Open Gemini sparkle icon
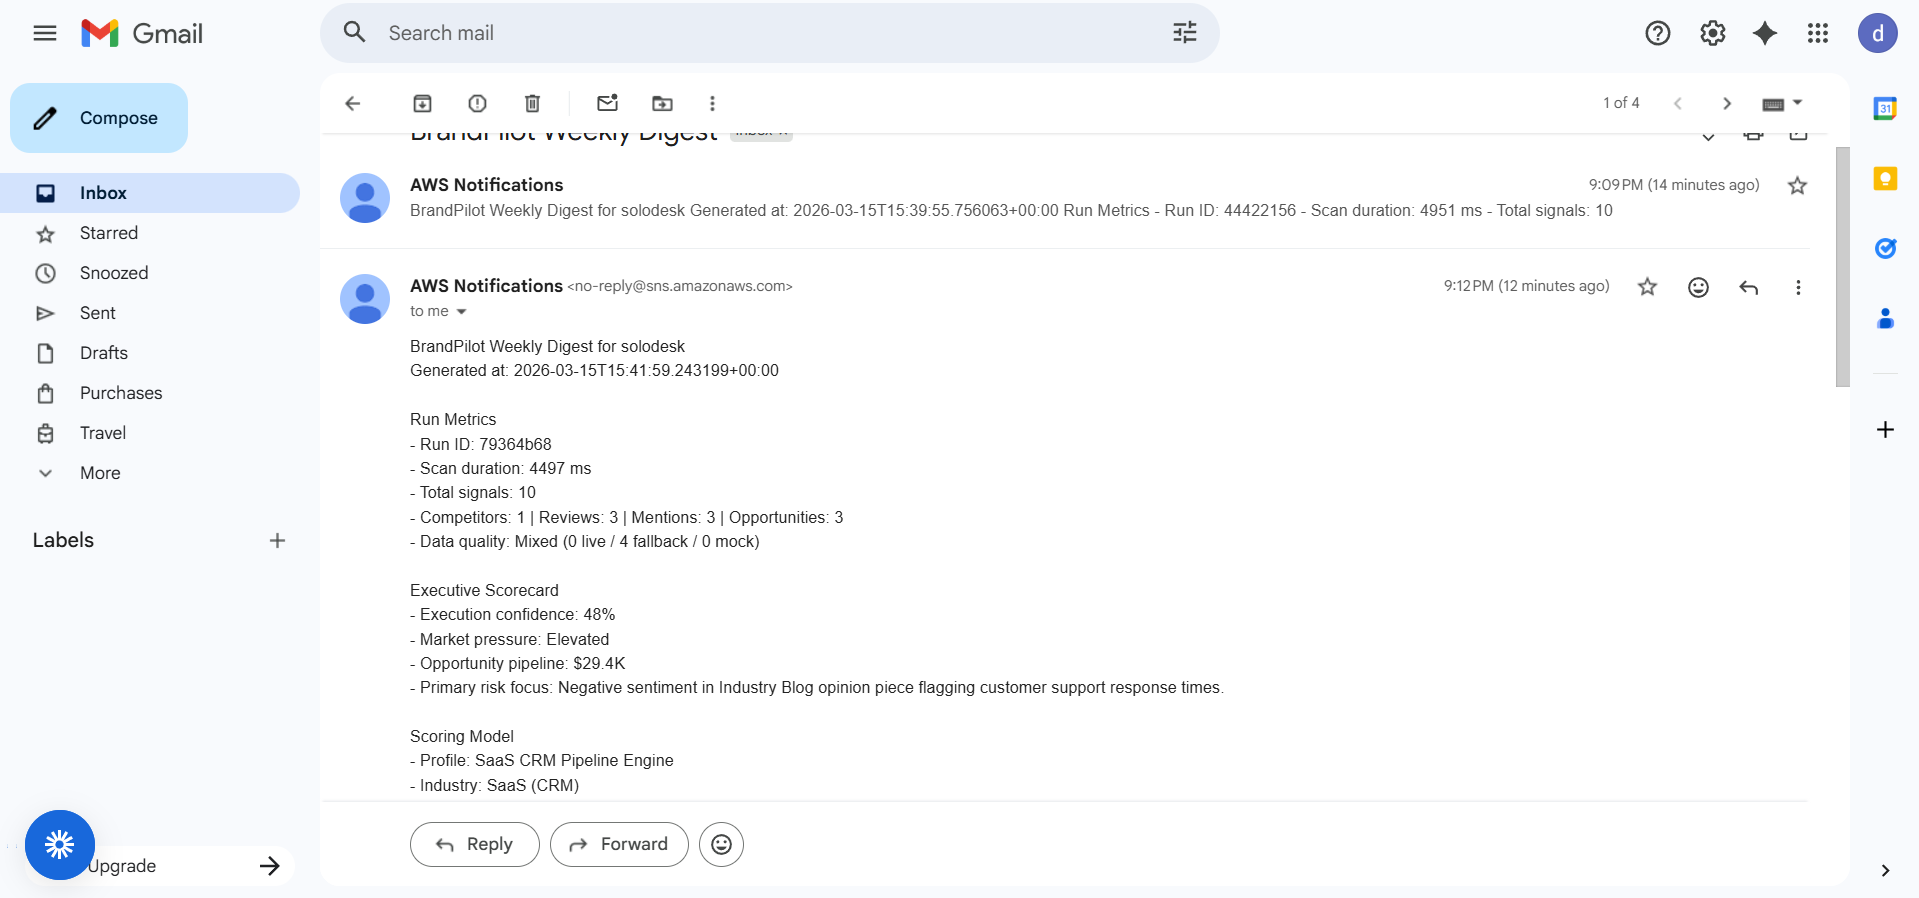This screenshot has width=1919, height=898. point(1765,33)
